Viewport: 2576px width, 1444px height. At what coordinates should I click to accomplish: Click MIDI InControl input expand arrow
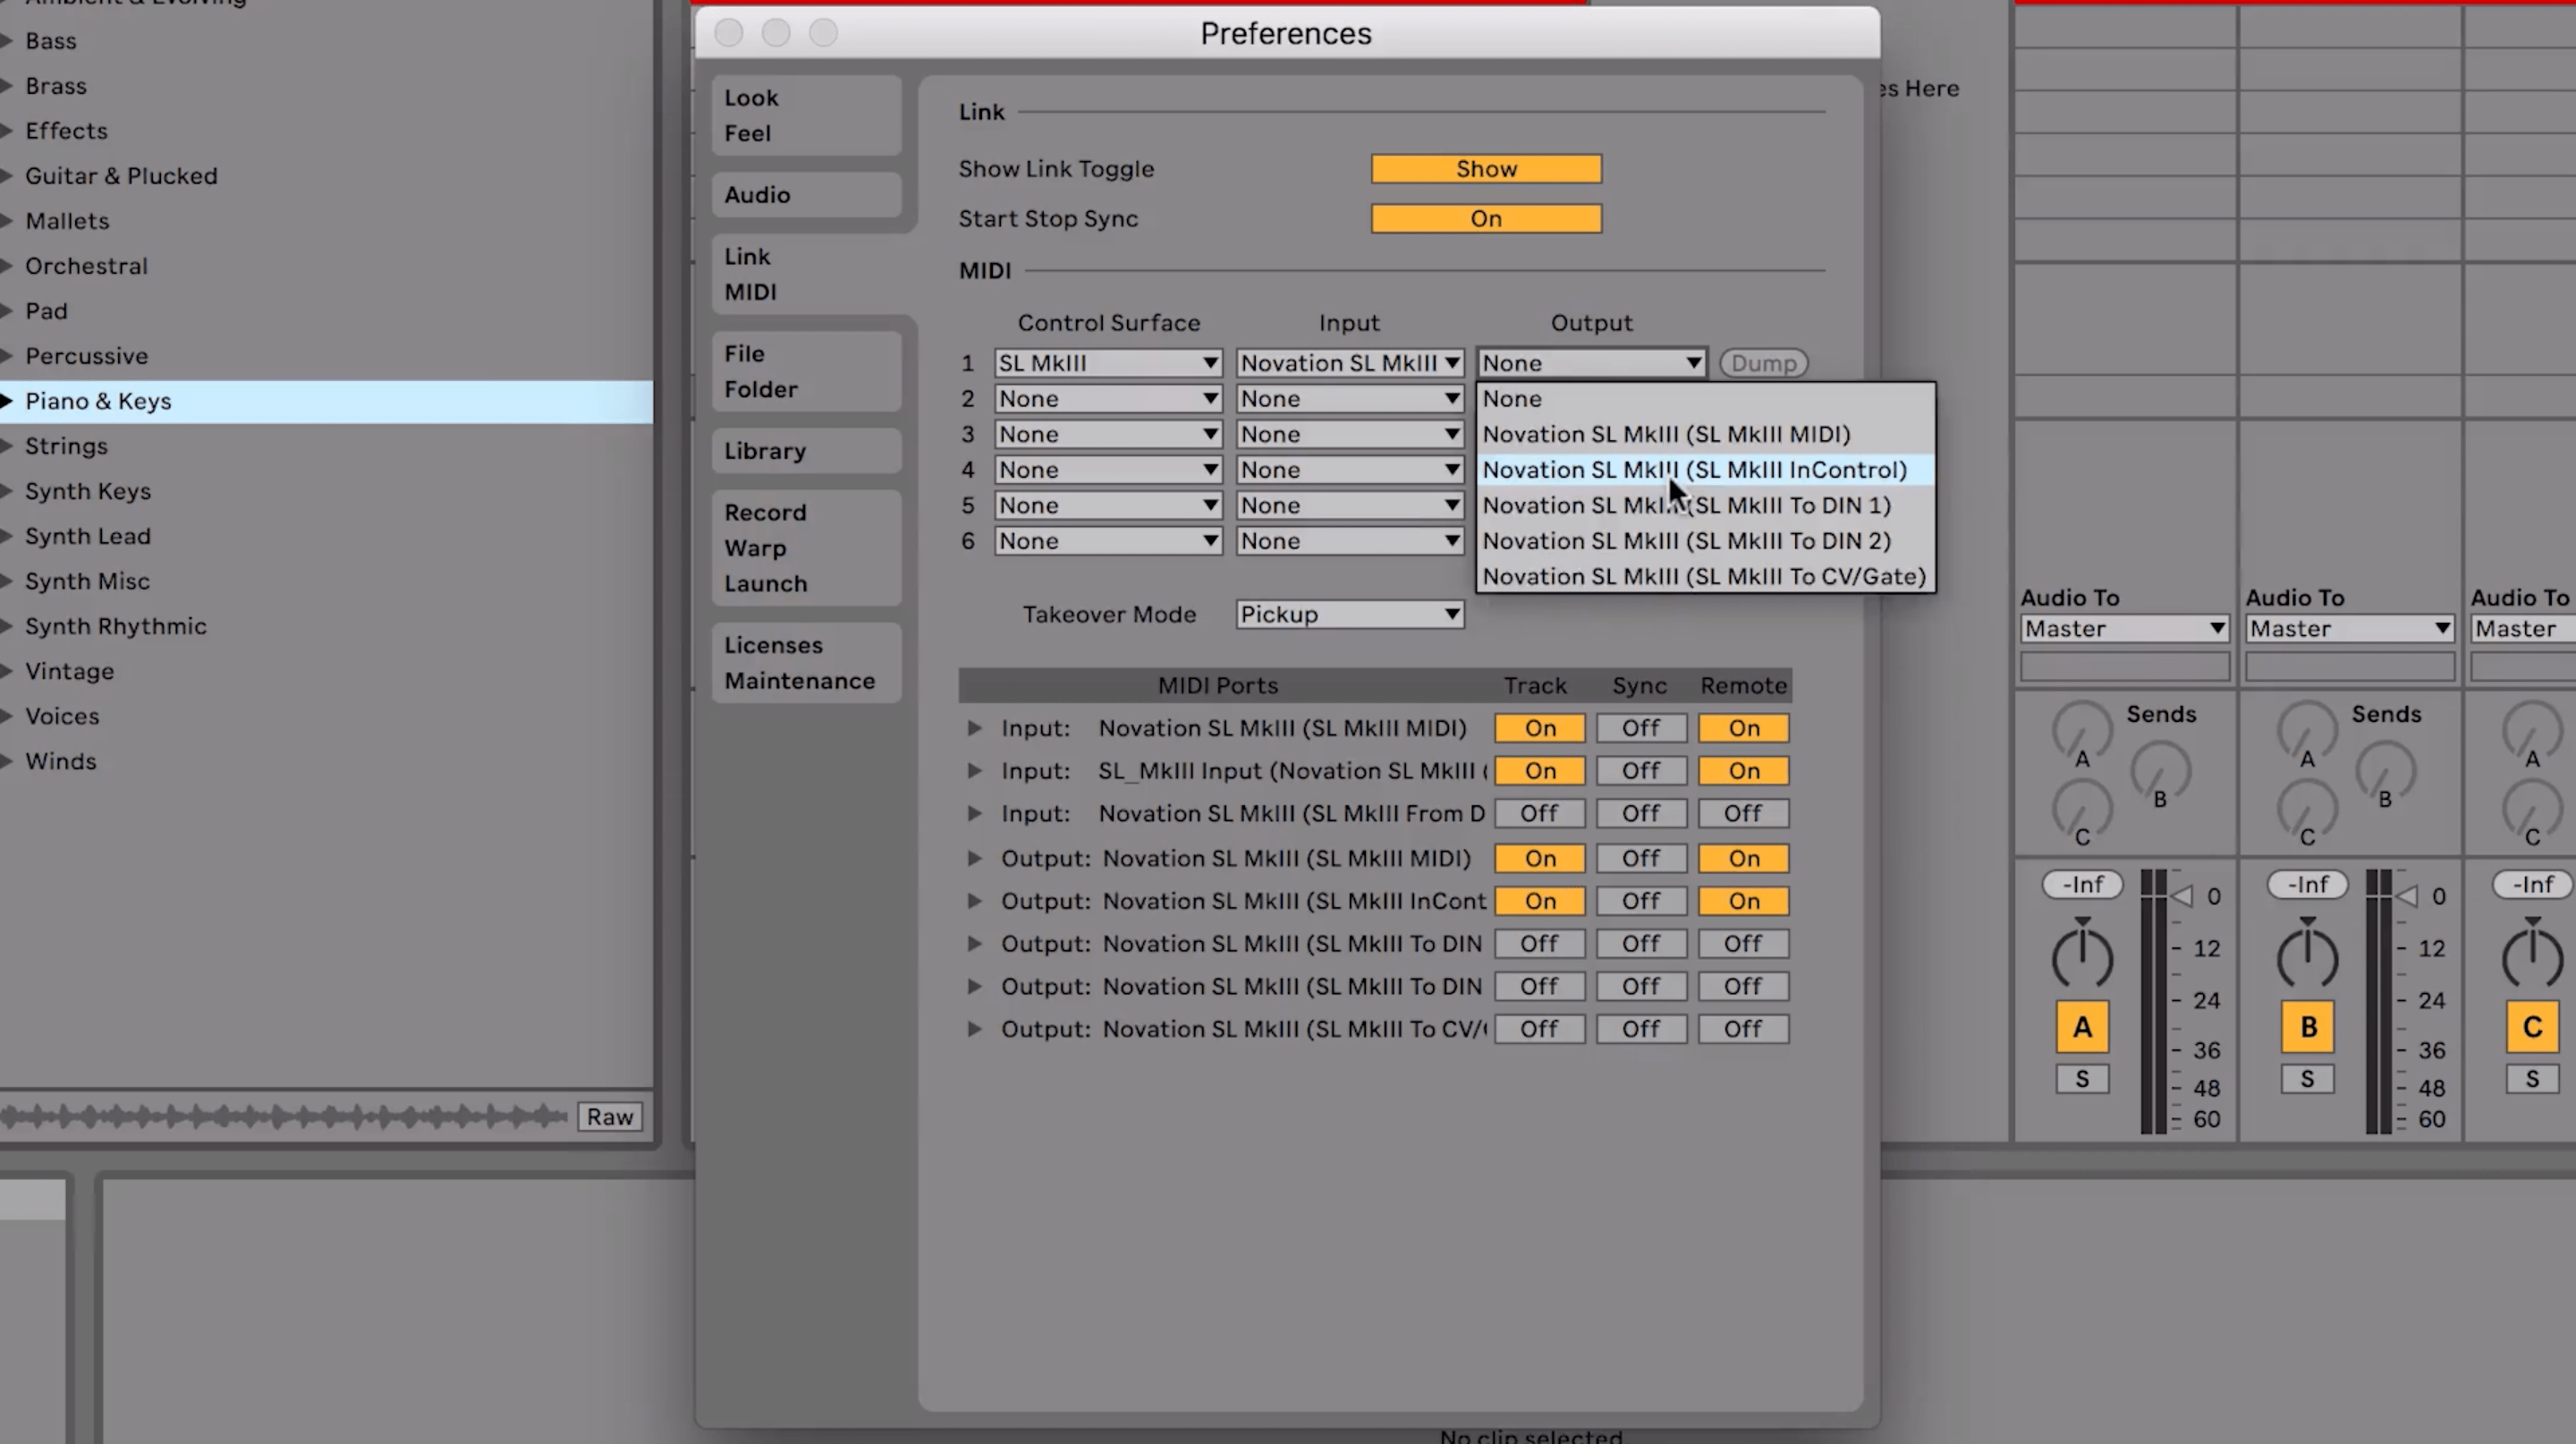click(x=975, y=769)
